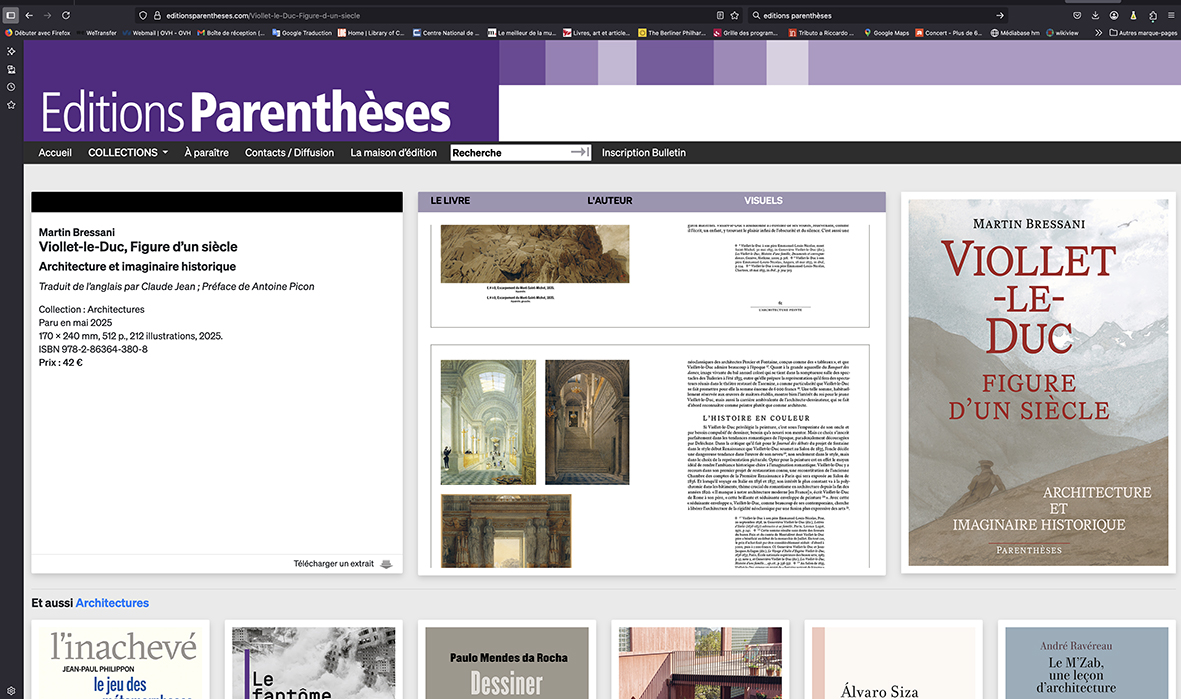Open the Google Traduction bookmark
This screenshot has height=699, width=1181.
click(x=302, y=33)
